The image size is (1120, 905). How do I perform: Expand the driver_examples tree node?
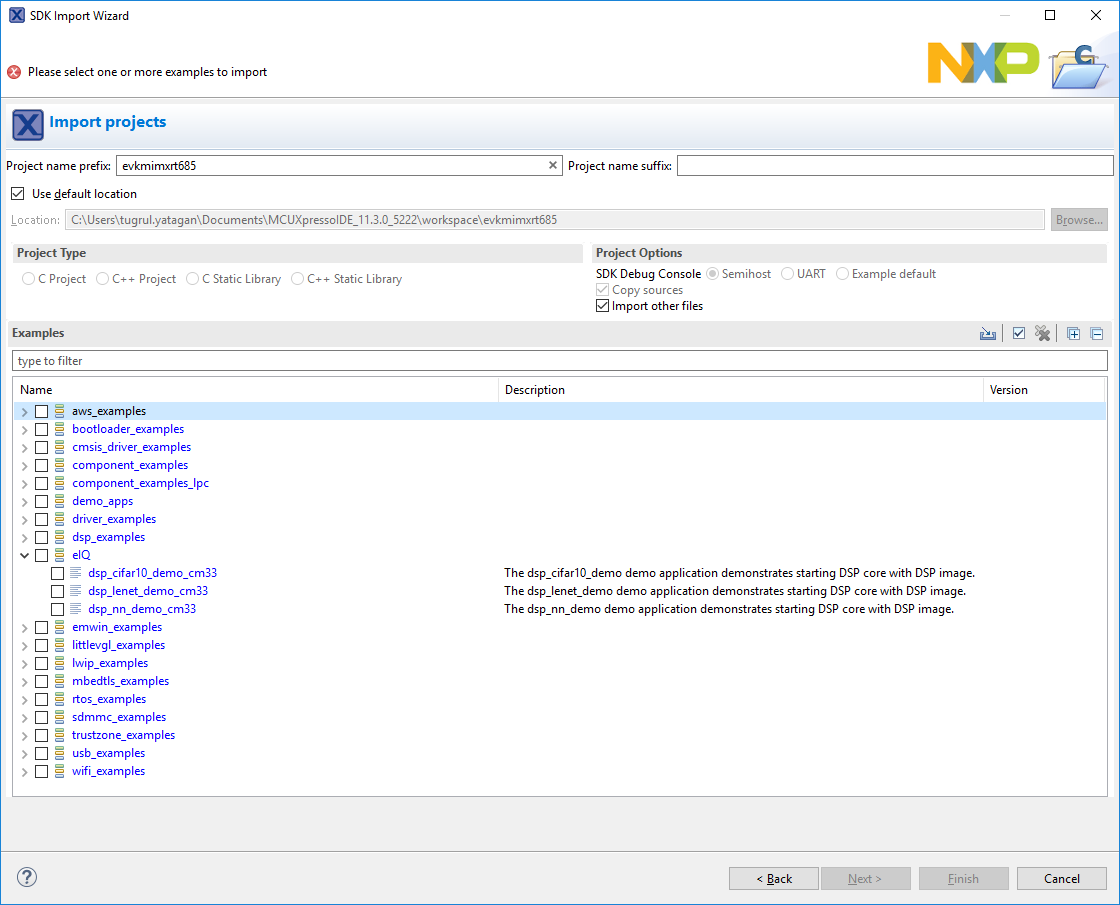(23, 519)
